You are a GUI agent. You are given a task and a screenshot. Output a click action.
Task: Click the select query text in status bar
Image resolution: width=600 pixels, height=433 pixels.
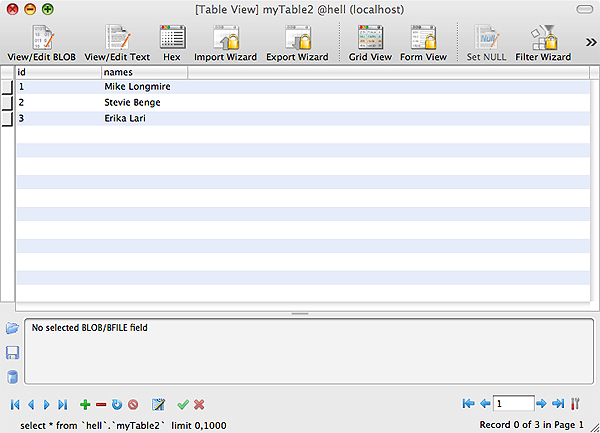tap(123, 425)
